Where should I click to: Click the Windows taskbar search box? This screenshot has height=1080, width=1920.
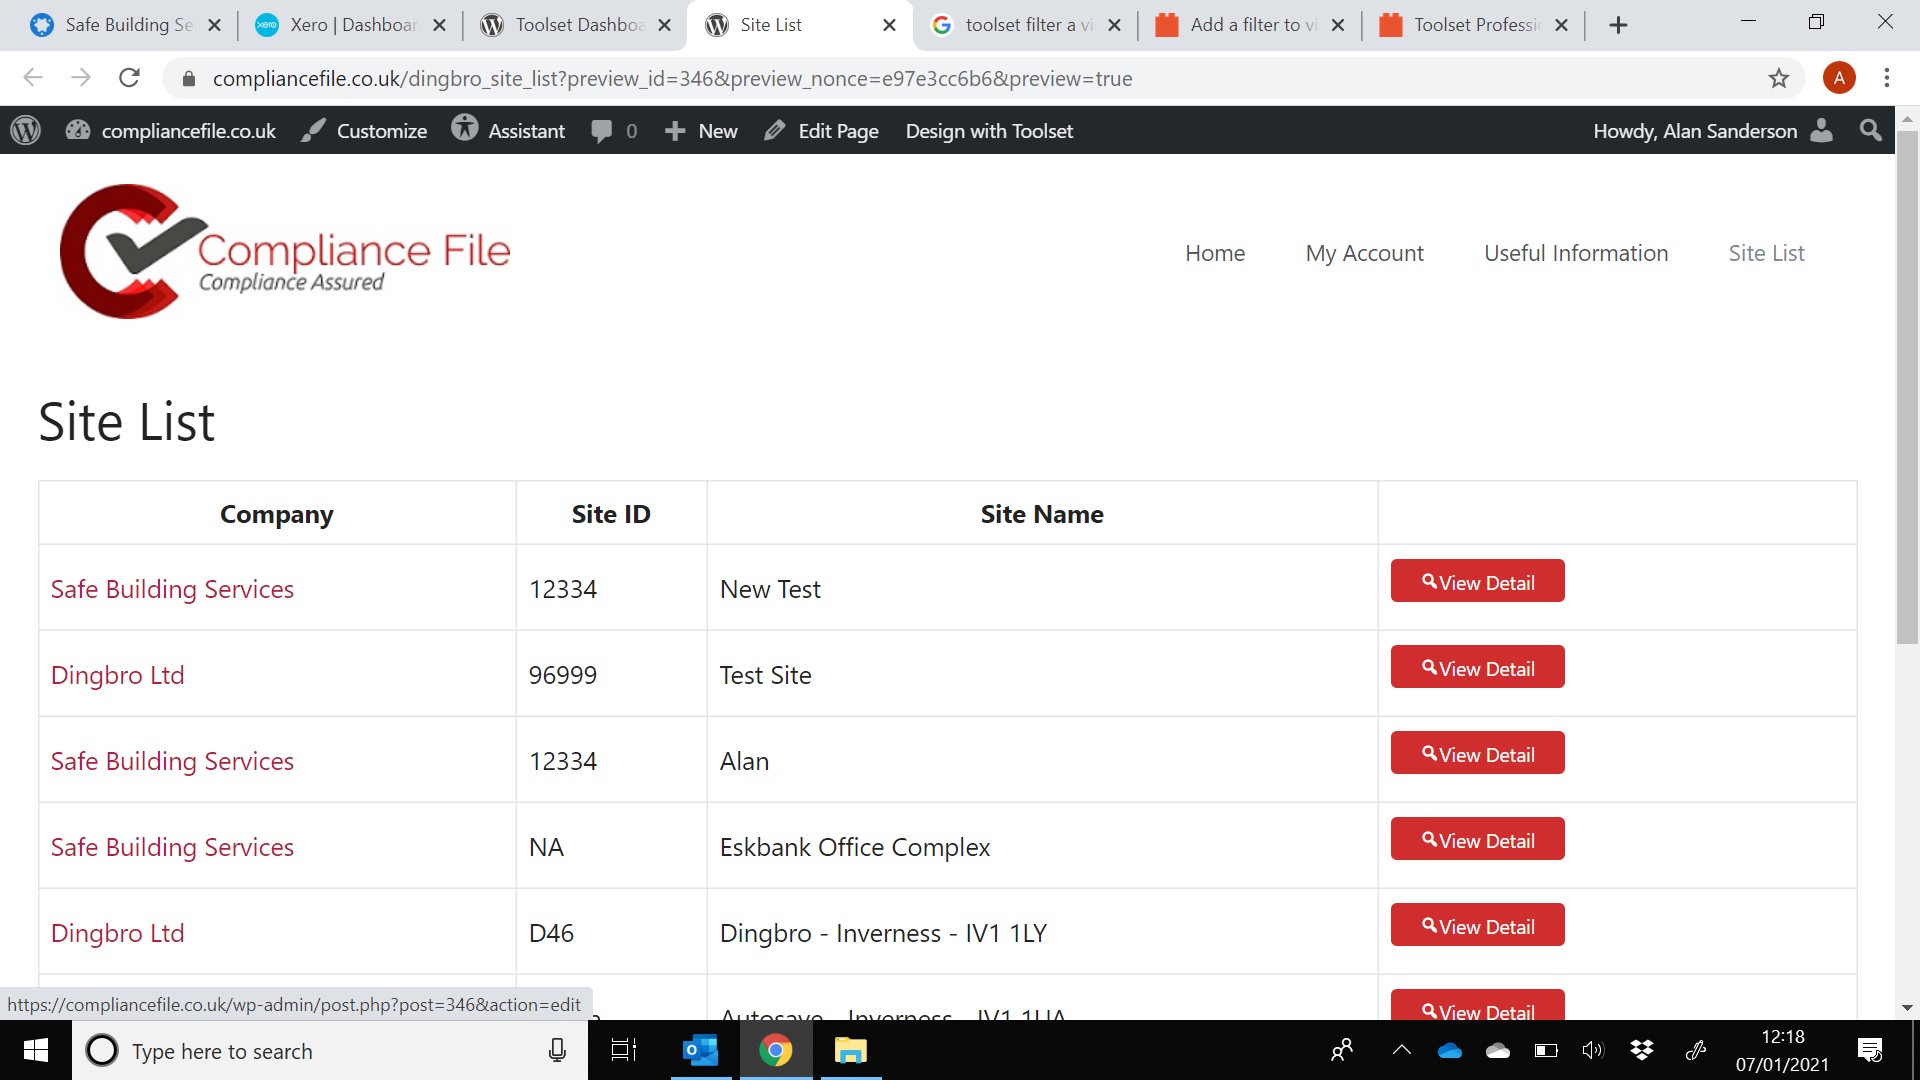pyautogui.click(x=330, y=1051)
